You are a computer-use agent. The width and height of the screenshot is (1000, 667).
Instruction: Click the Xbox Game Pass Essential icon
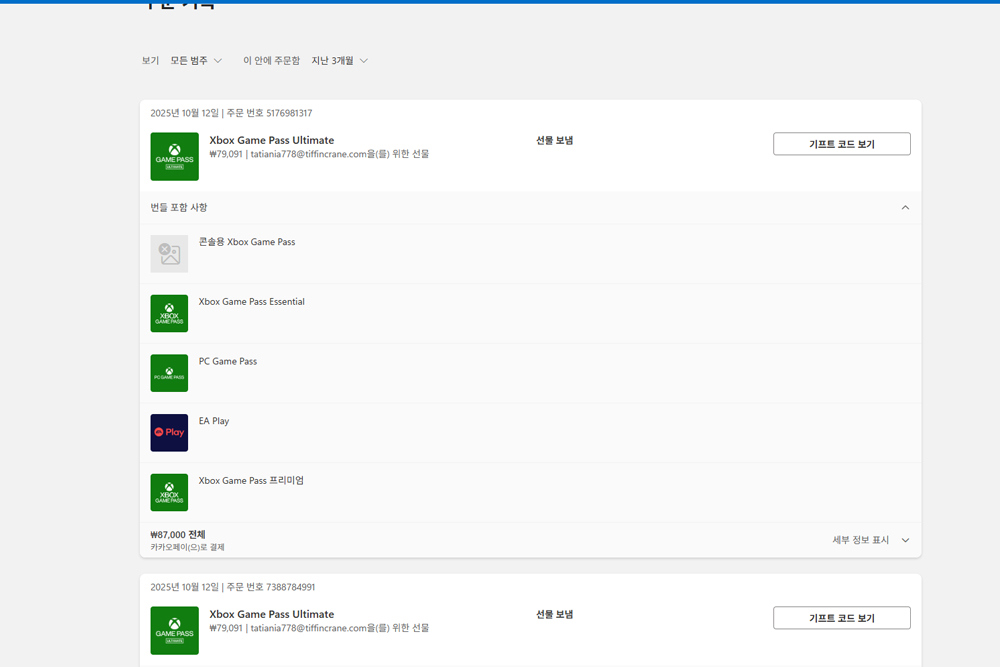pyautogui.click(x=169, y=313)
